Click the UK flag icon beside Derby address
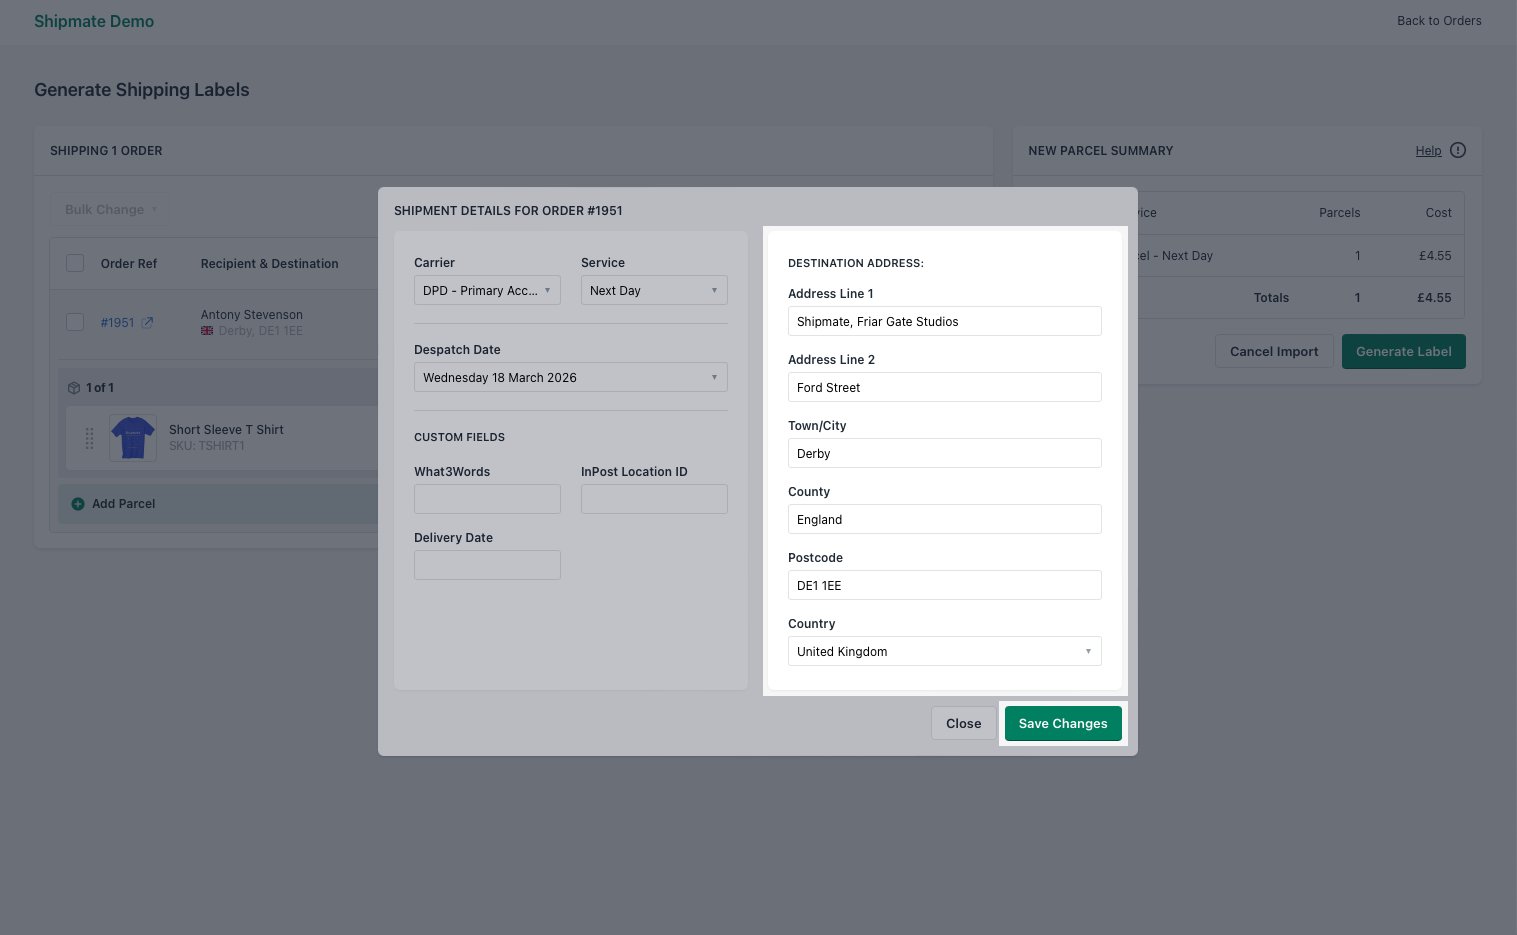This screenshot has width=1517, height=935. pyautogui.click(x=206, y=330)
